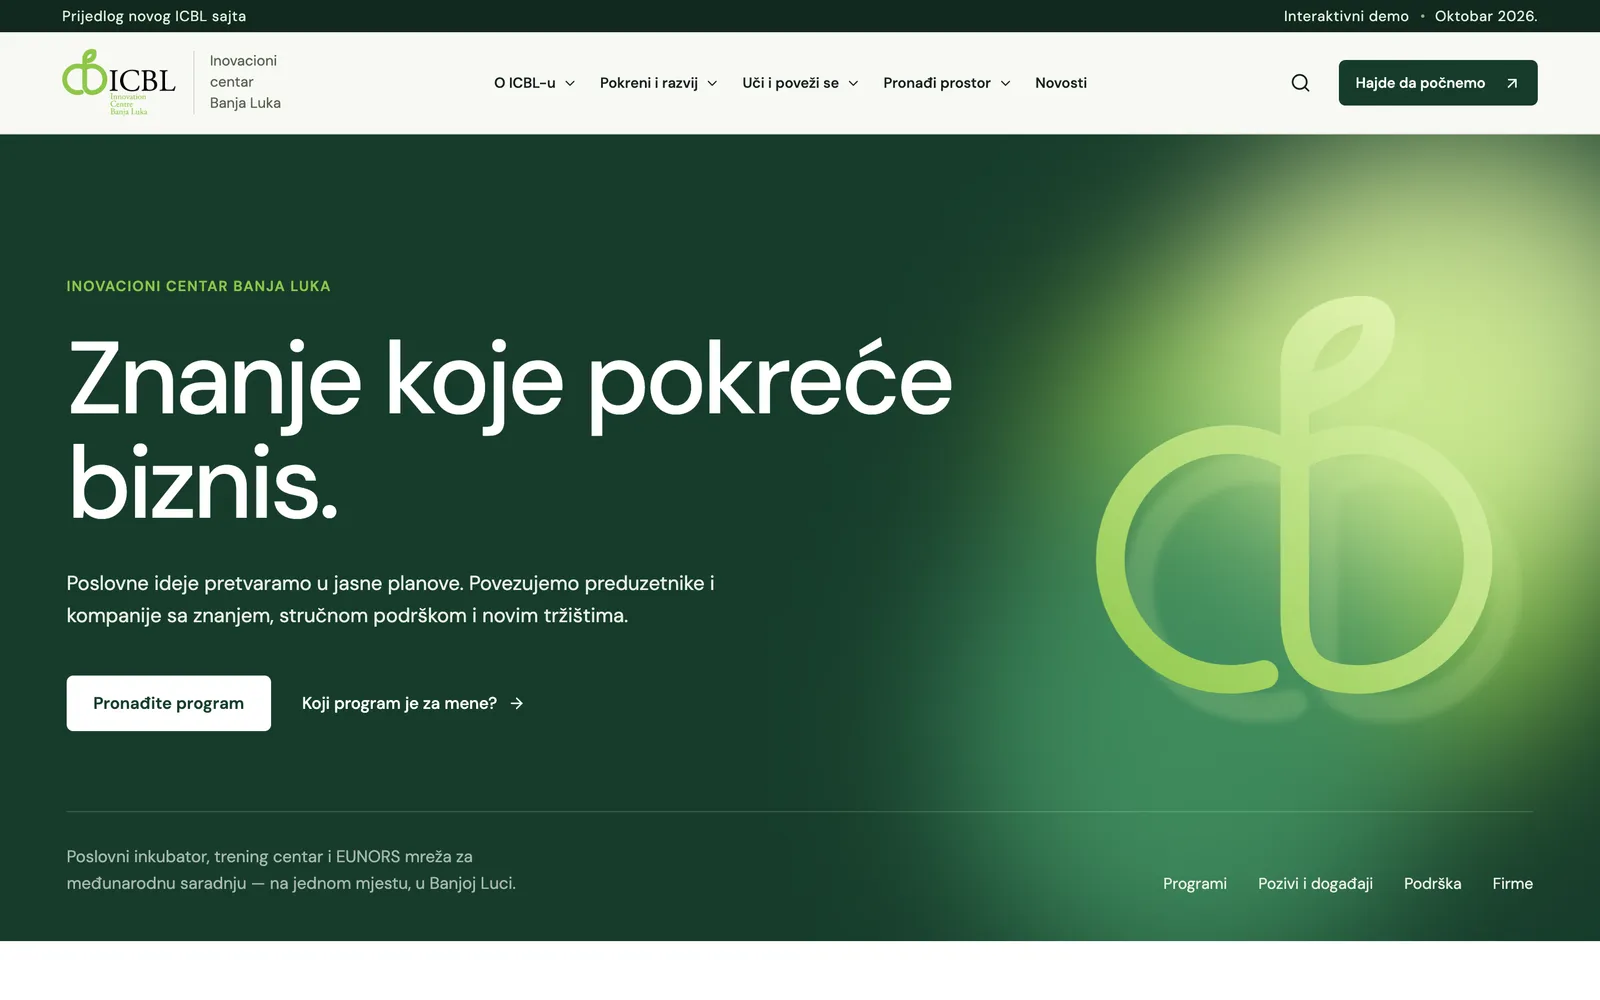Click the 'Znanje koje pokreće biznis.' headline
This screenshot has height=1000, width=1600.
[x=510, y=432]
